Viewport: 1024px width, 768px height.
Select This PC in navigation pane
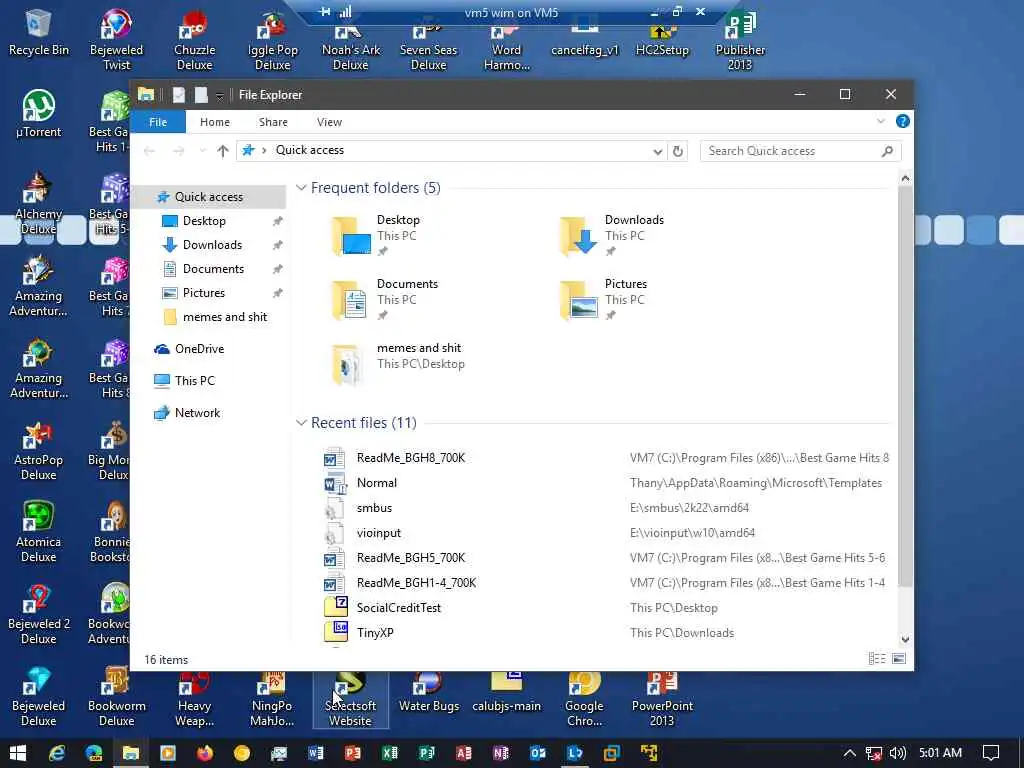195,381
